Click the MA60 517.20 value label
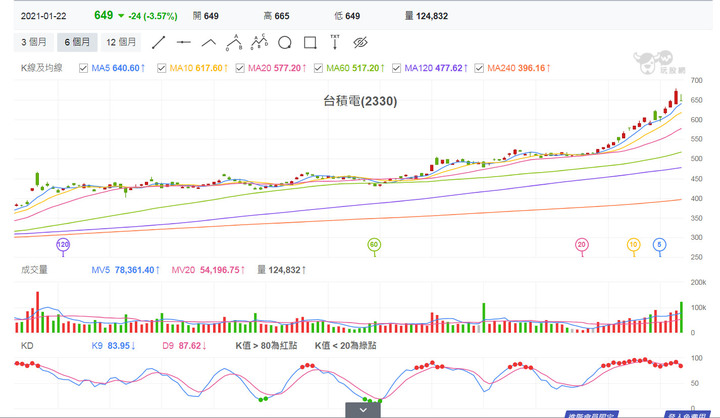The height and width of the screenshot is (418, 720). [x=355, y=68]
